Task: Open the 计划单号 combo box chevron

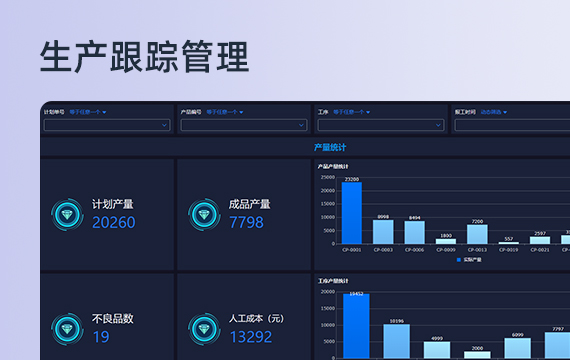Action: 164,125
